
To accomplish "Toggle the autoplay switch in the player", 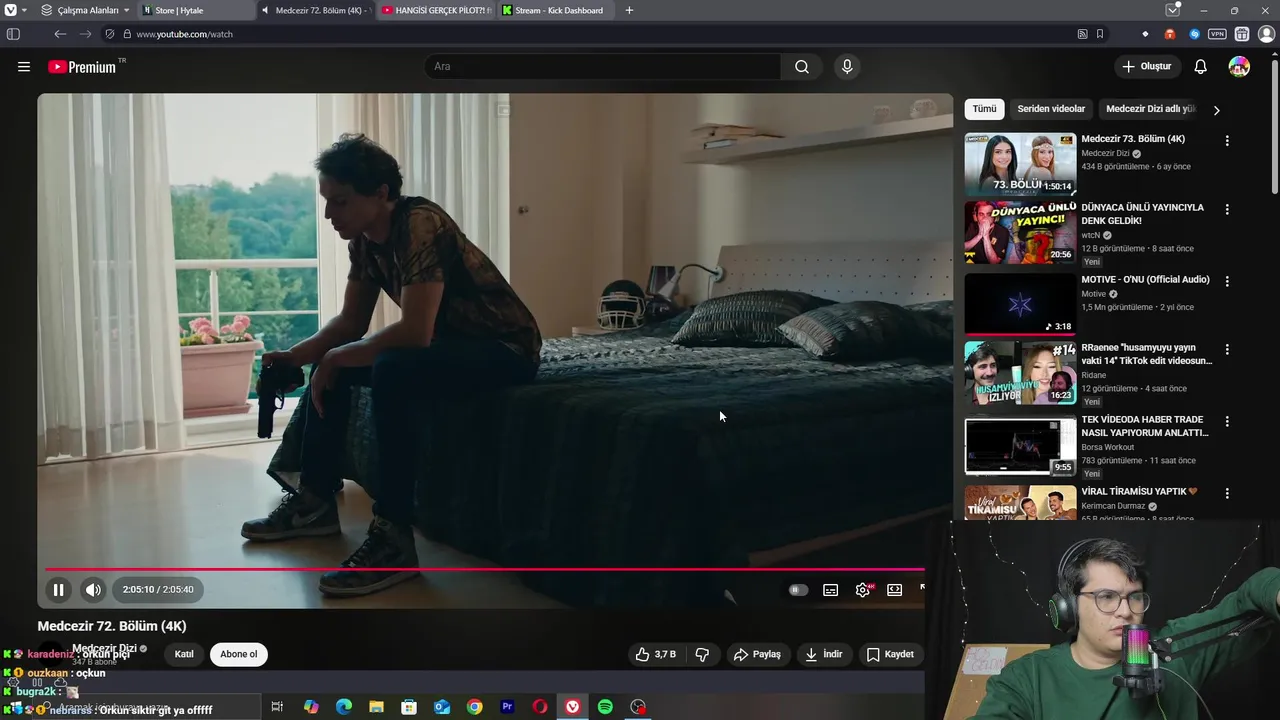I will coord(798,590).
